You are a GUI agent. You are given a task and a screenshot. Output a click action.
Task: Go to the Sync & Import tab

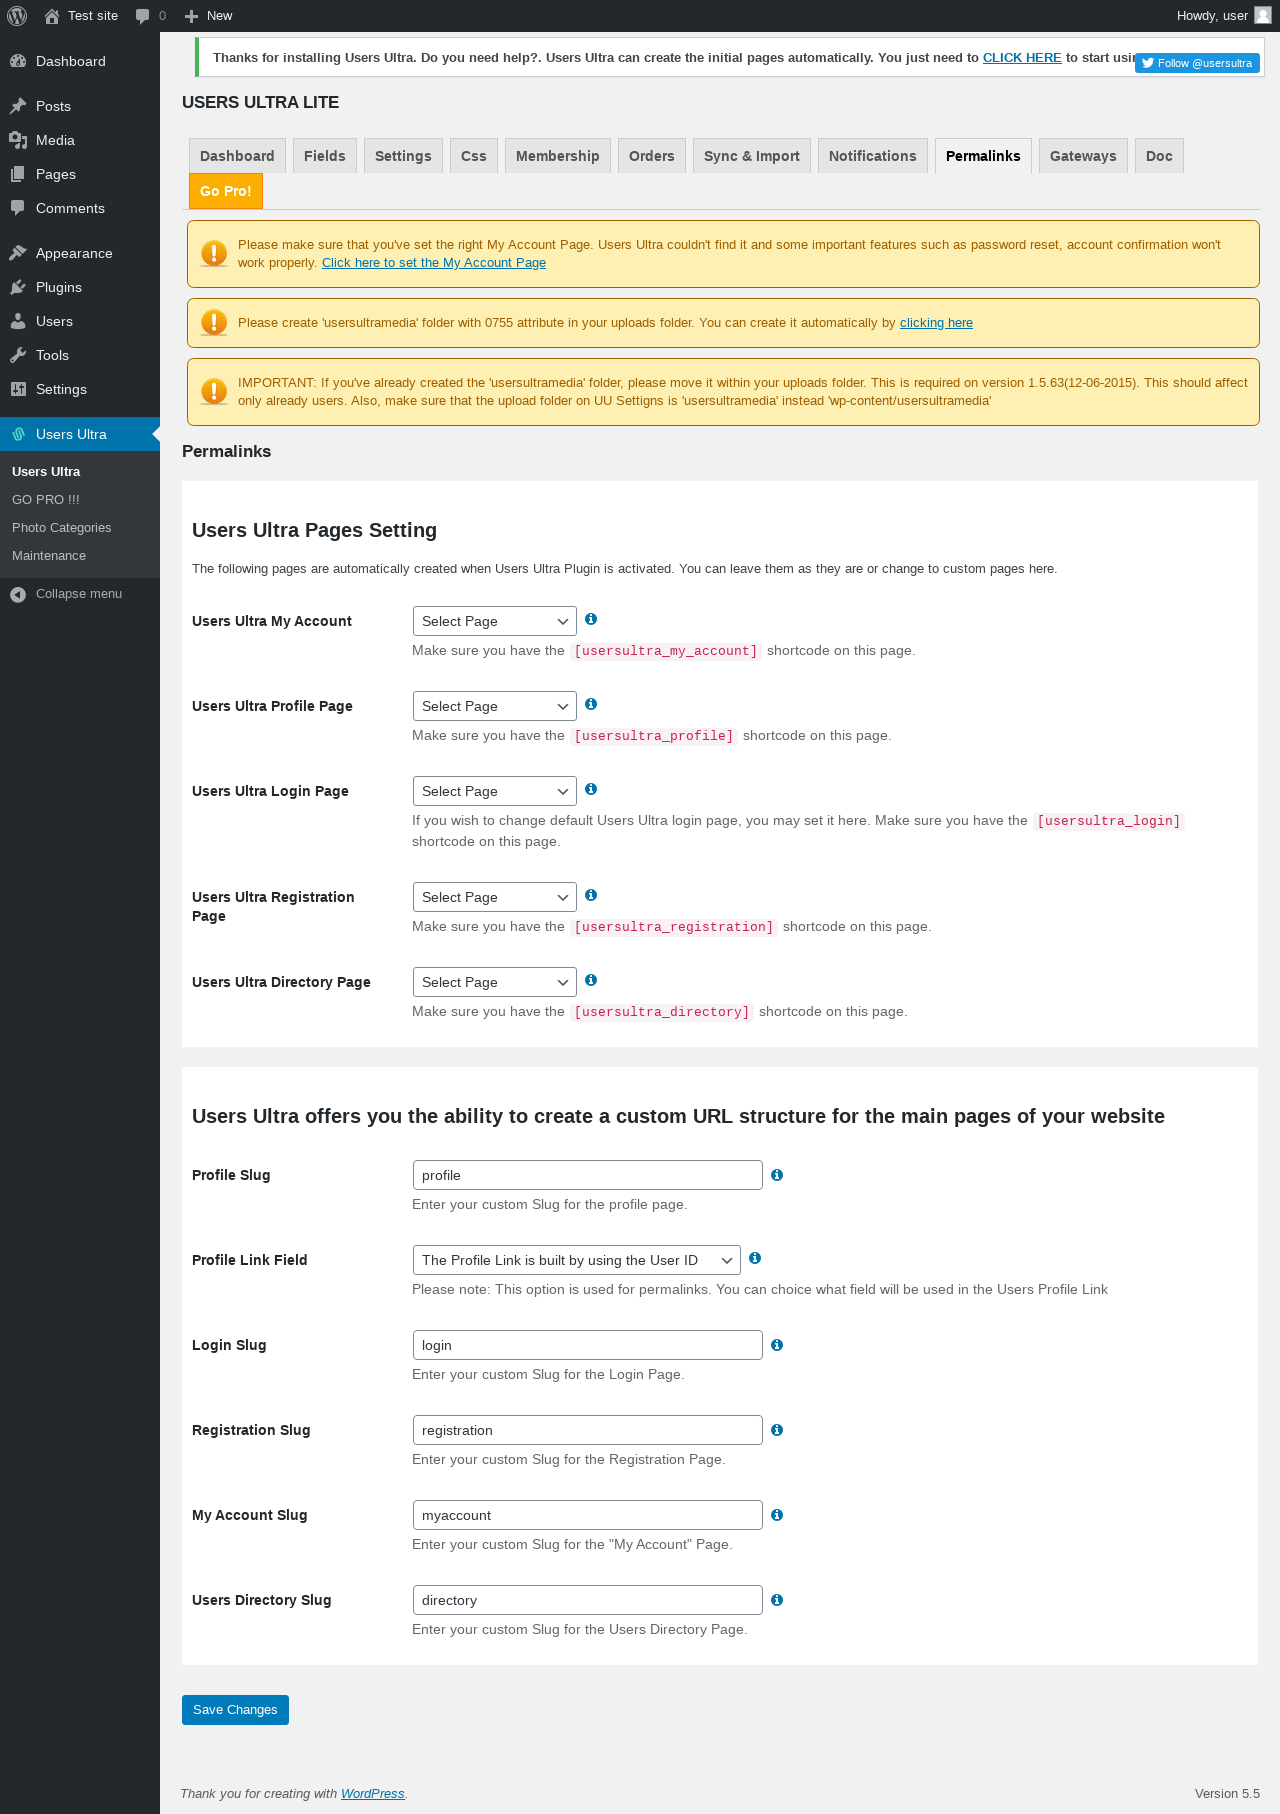pyautogui.click(x=752, y=156)
